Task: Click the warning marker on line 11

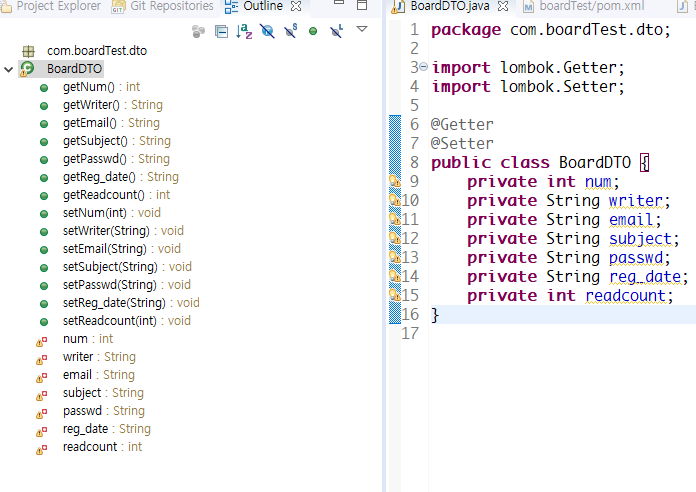Action: point(395,219)
